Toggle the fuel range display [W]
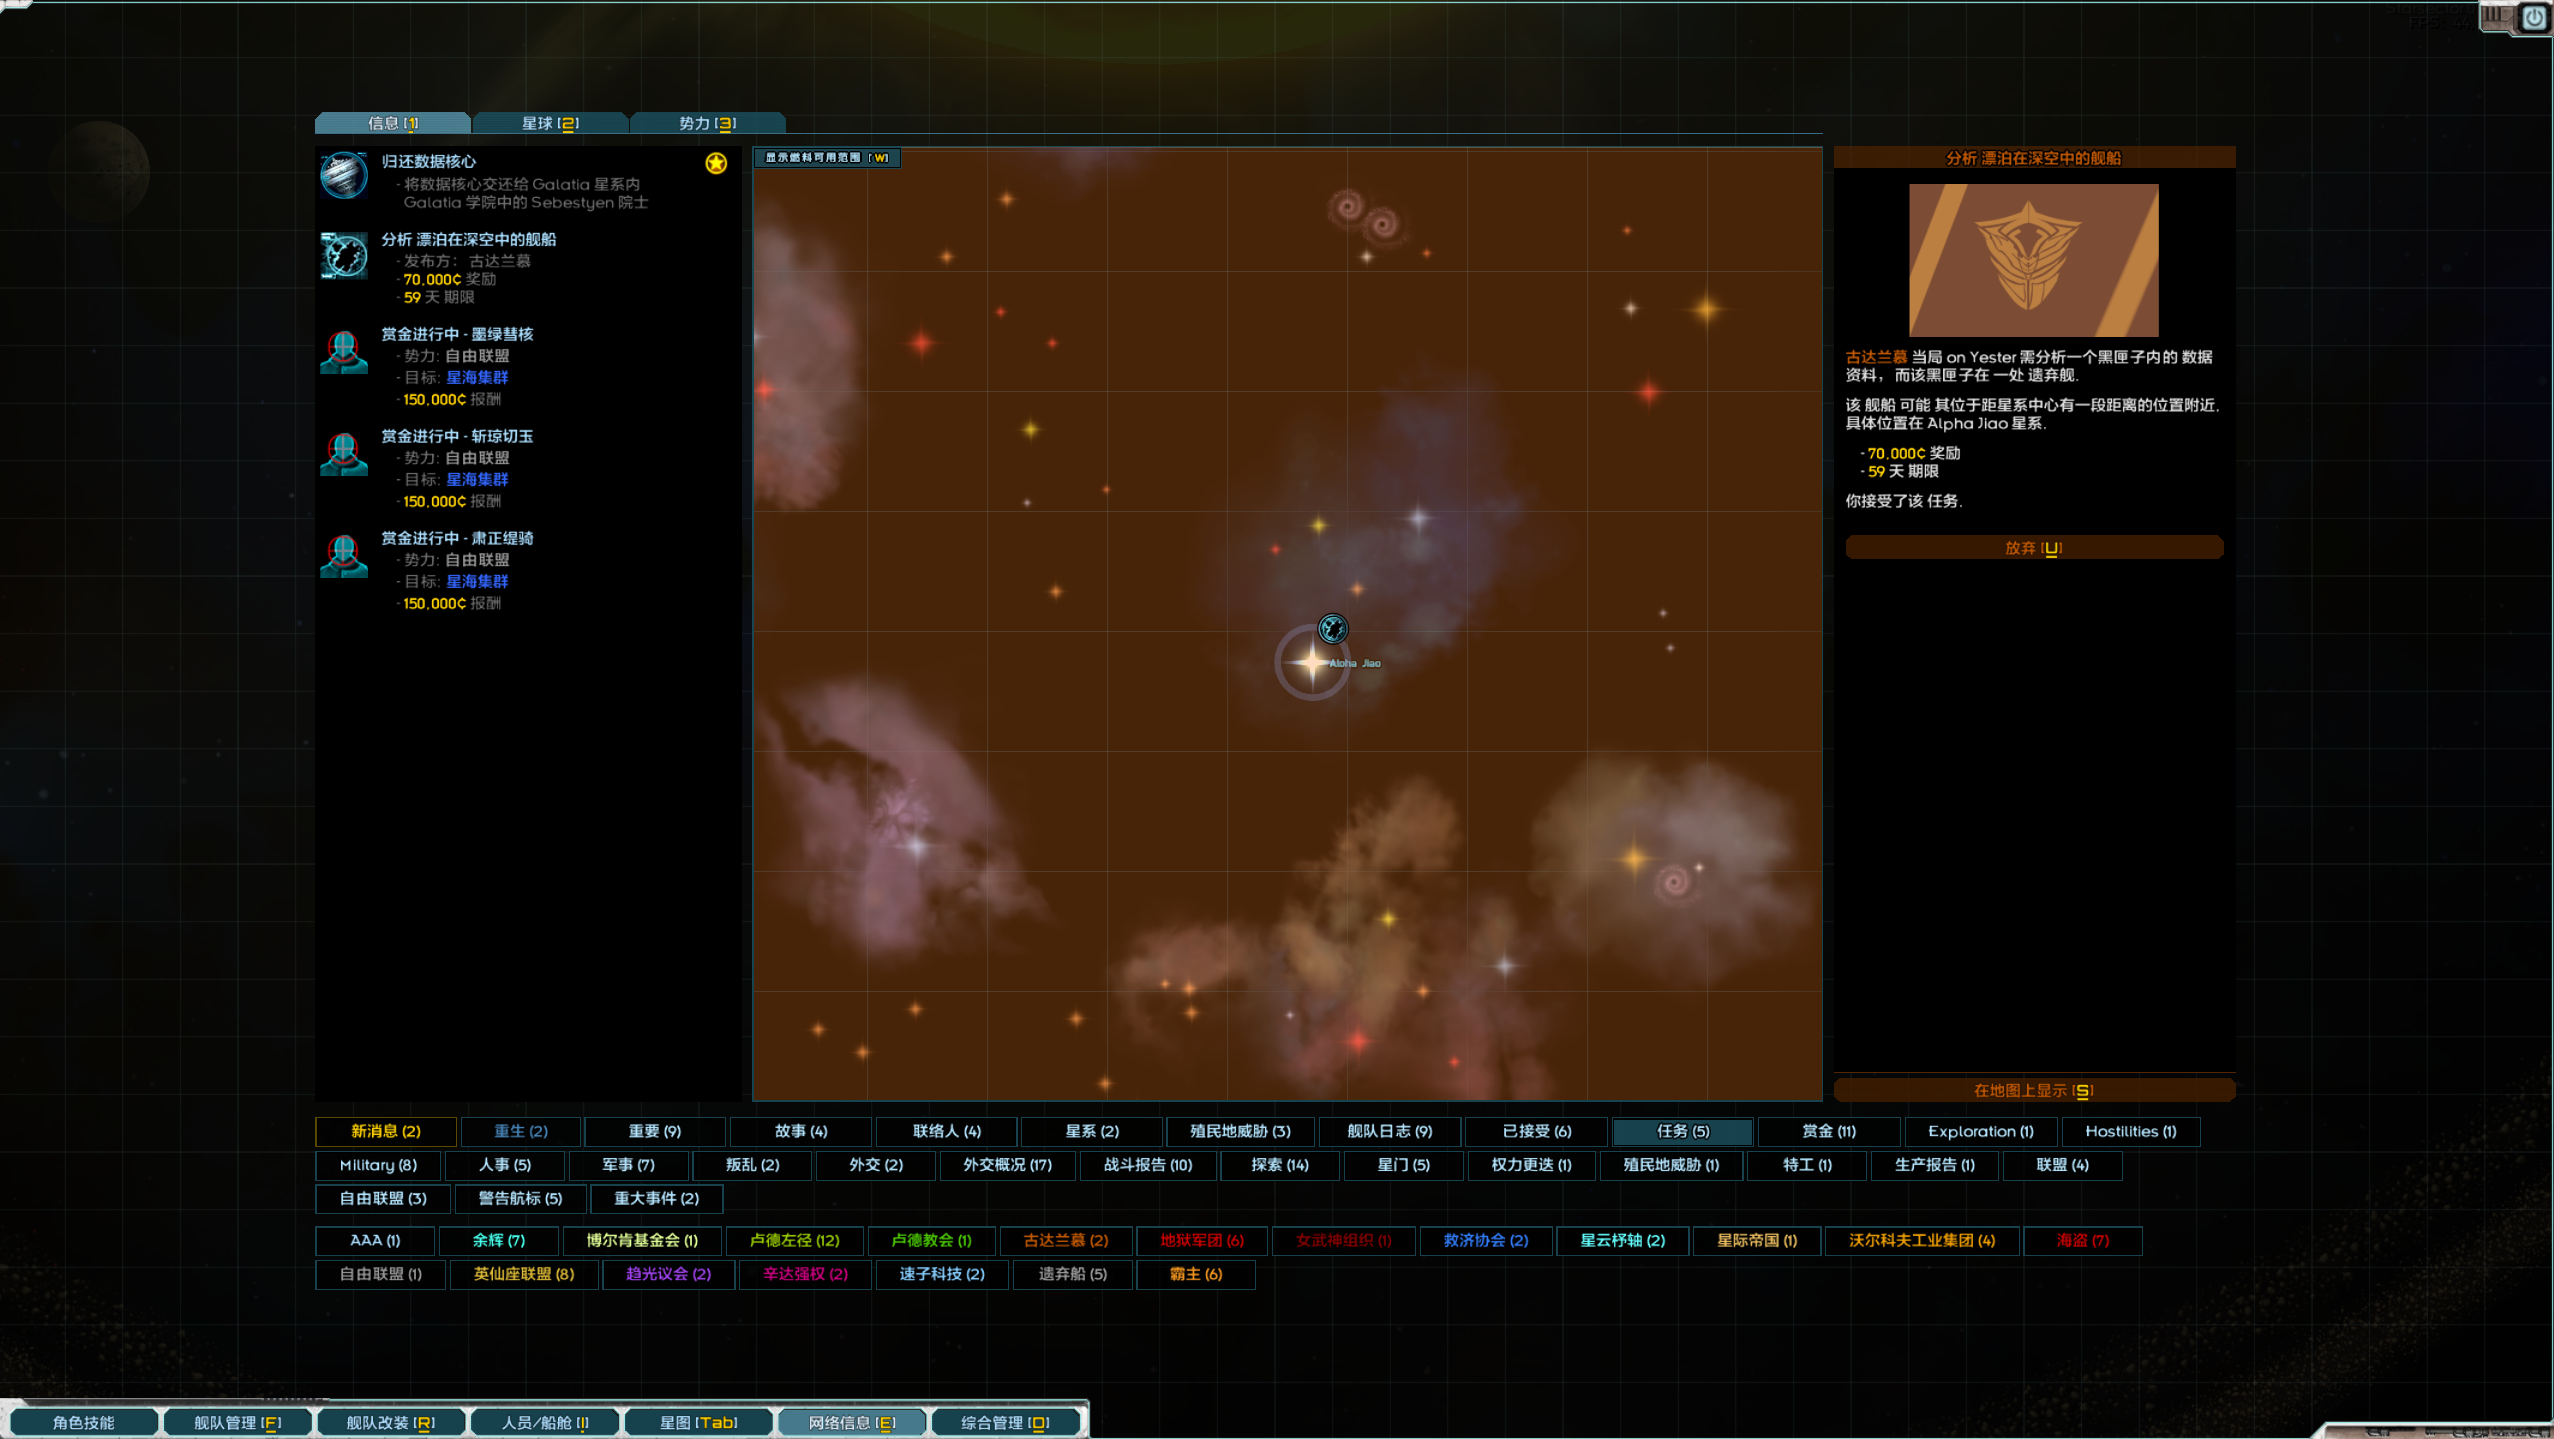2554x1439 pixels. (x=826, y=157)
